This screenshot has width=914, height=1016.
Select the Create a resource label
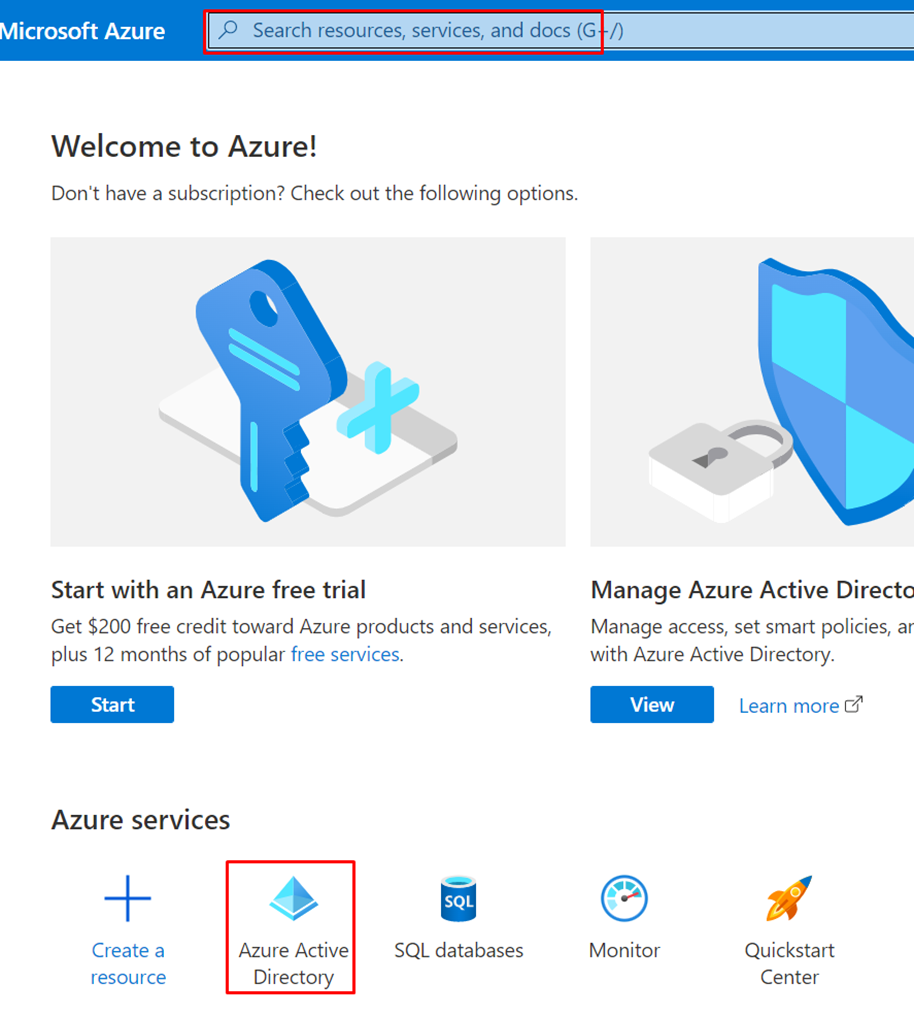click(x=128, y=964)
